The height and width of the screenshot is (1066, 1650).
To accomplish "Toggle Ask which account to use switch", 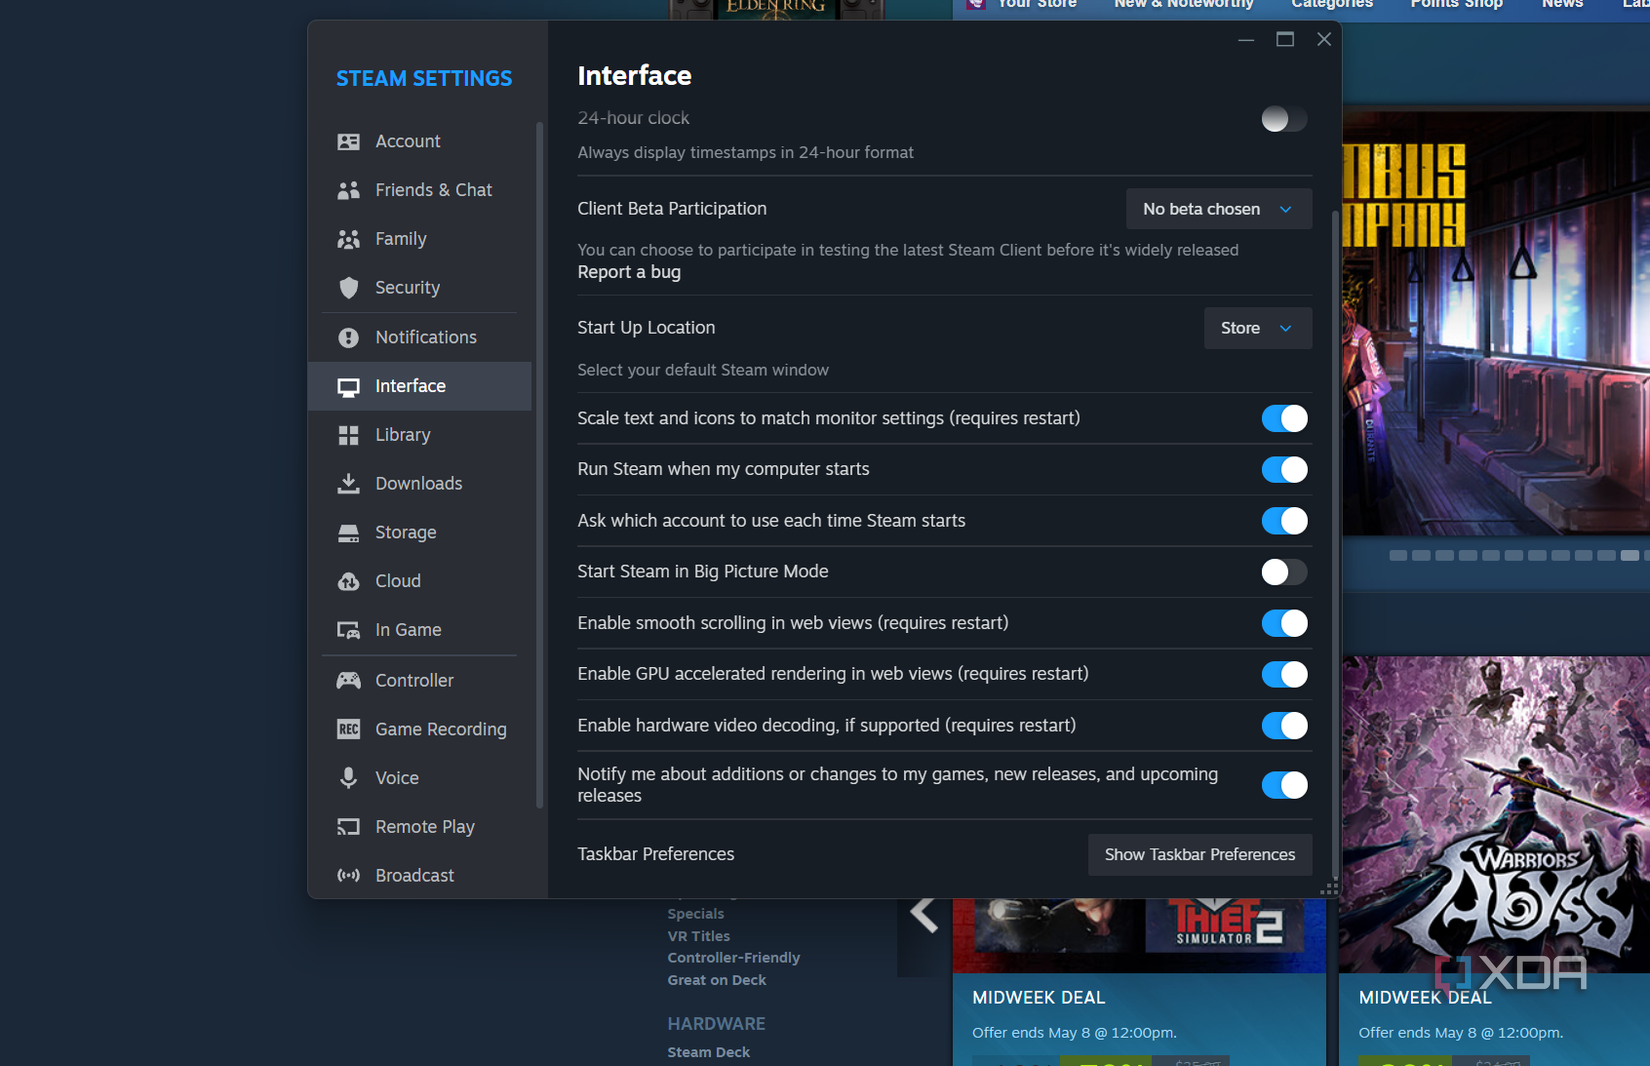I will (x=1284, y=521).
